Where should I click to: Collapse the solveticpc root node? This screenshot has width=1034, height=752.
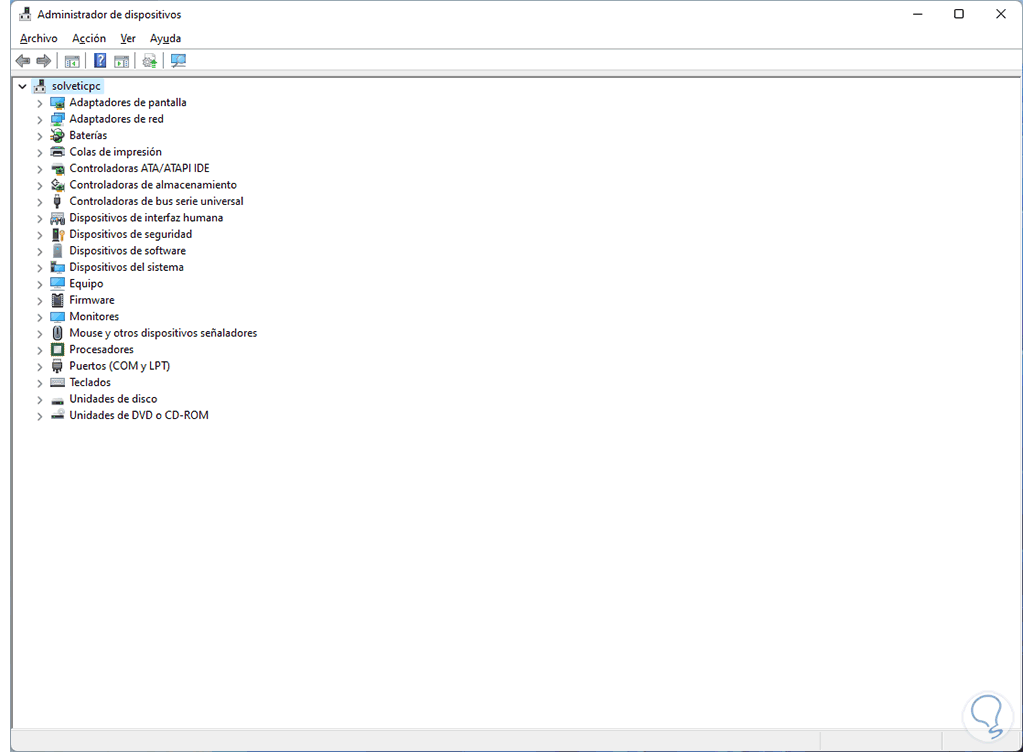(x=22, y=86)
